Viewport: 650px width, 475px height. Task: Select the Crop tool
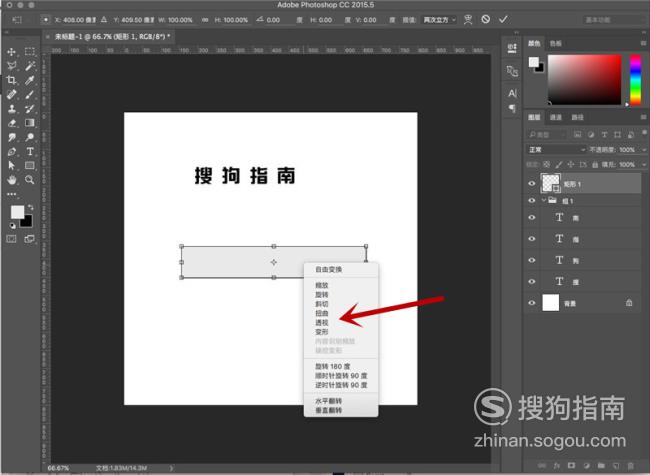tap(12, 80)
